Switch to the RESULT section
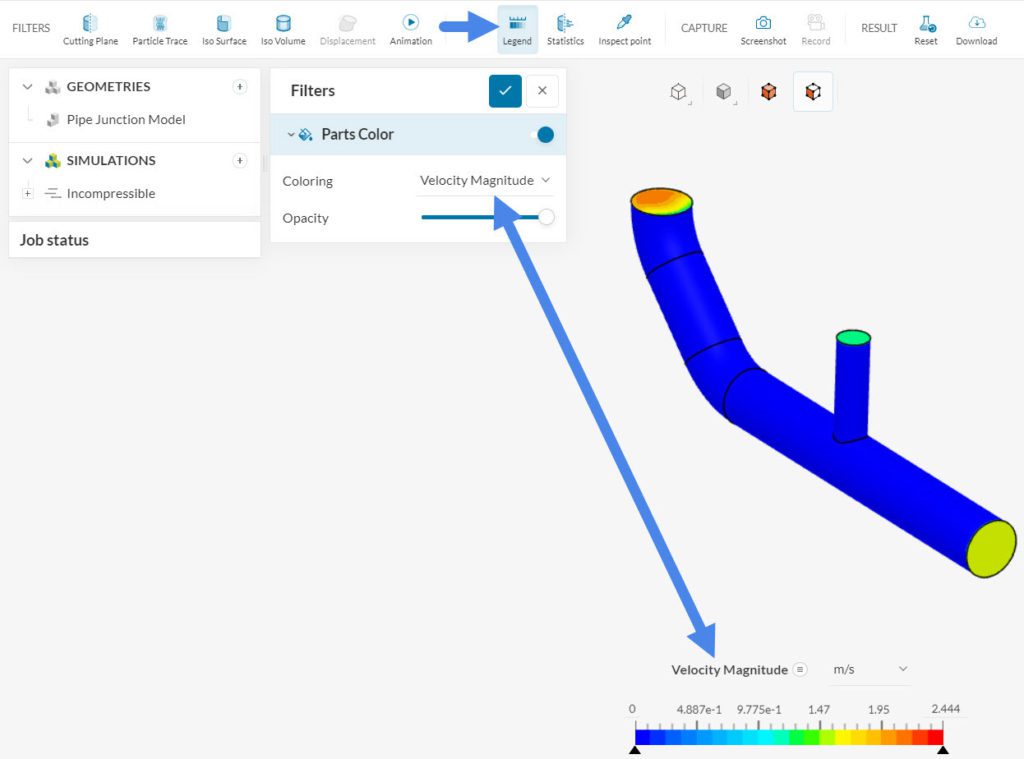This screenshot has height=759, width=1024. click(x=879, y=28)
